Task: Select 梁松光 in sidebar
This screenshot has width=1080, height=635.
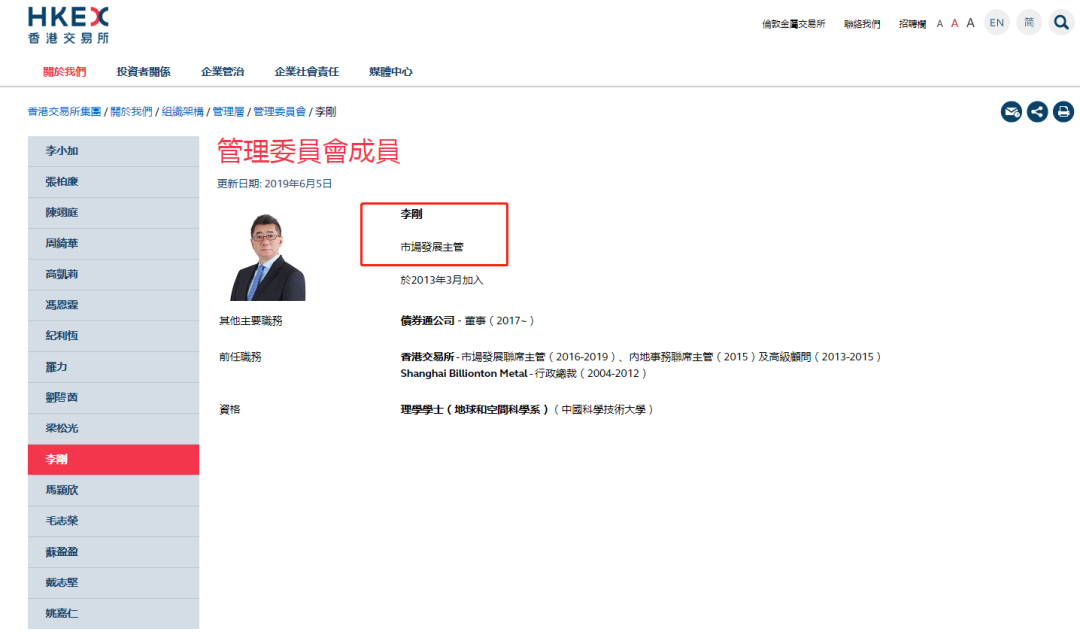Action: coord(114,428)
